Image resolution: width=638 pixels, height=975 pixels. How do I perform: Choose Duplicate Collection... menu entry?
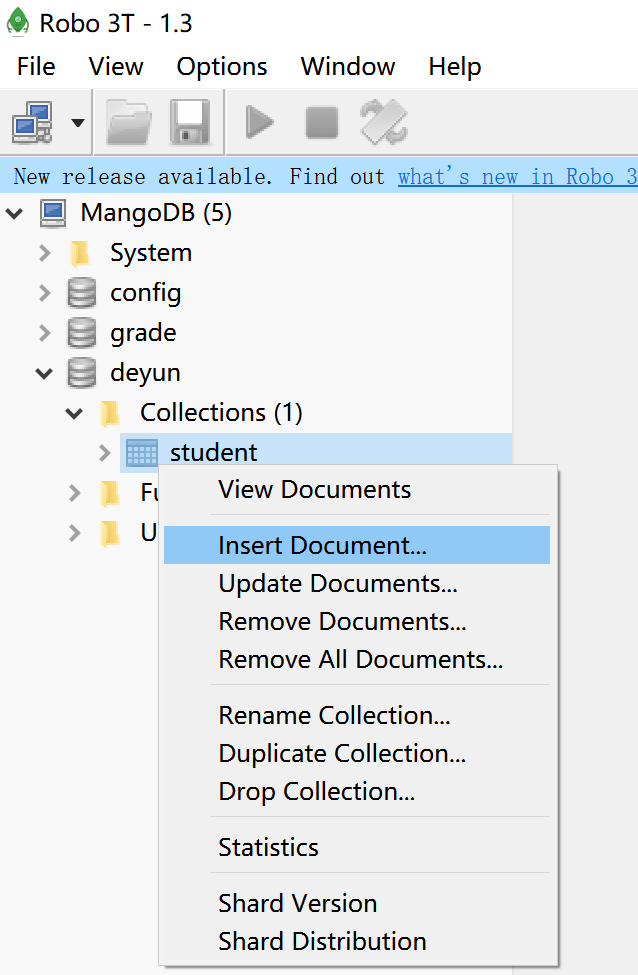point(357,753)
